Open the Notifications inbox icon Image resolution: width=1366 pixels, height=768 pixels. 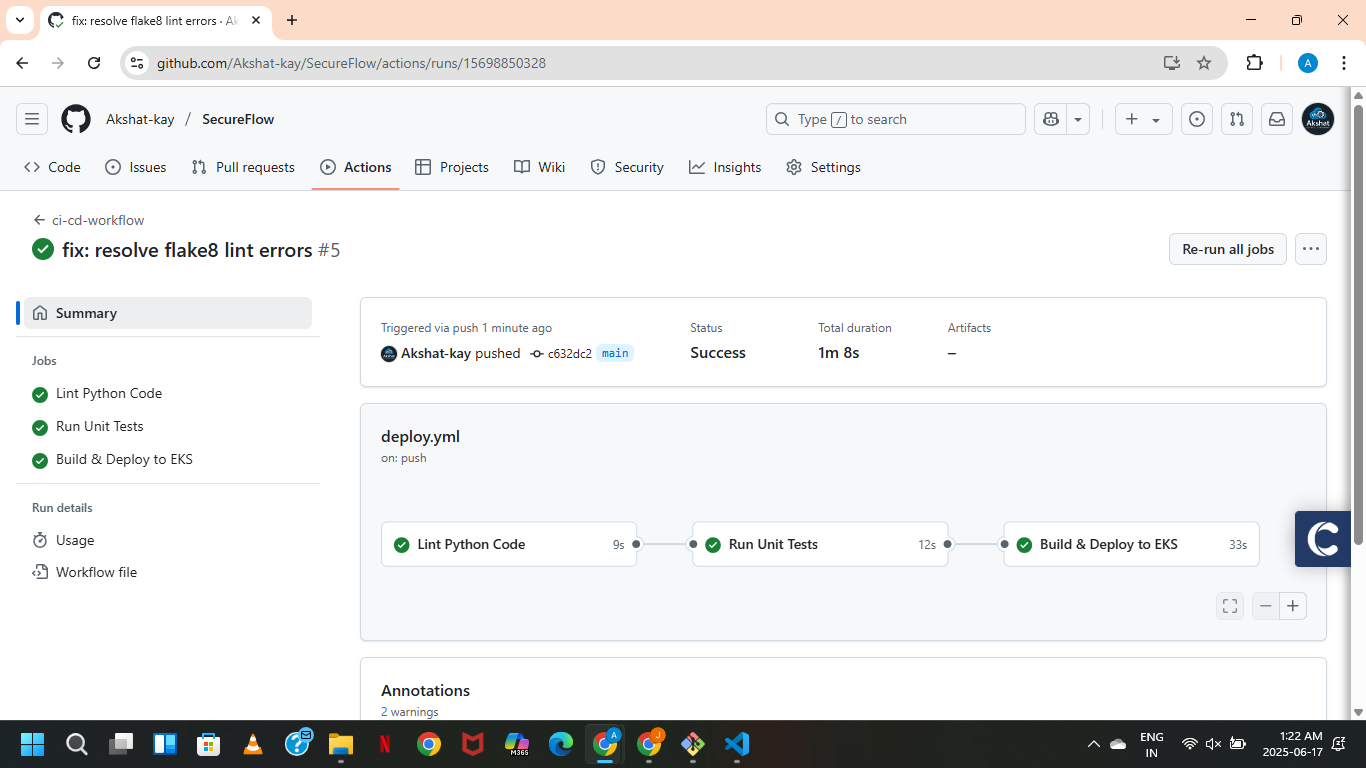click(1277, 119)
